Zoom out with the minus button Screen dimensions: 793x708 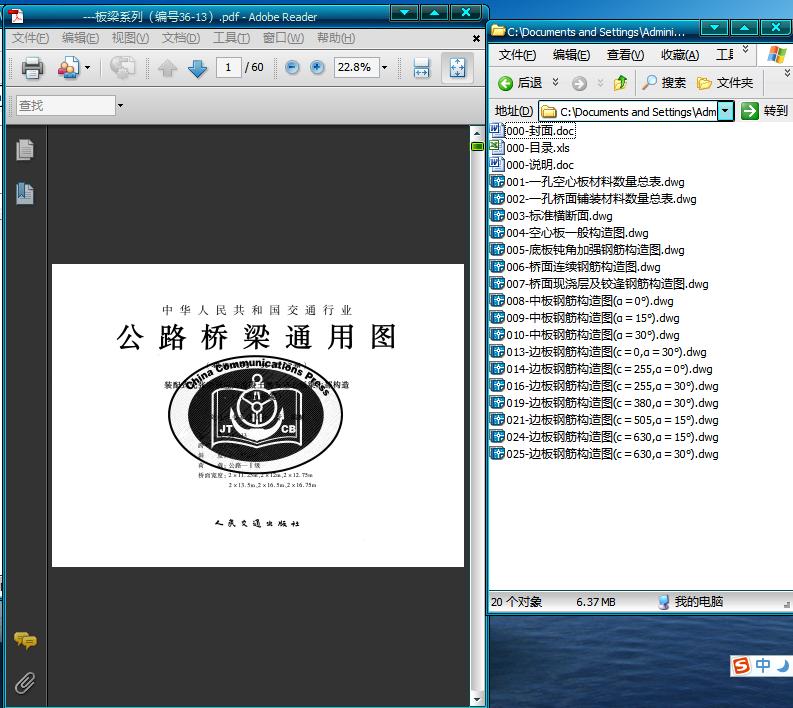click(292, 67)
